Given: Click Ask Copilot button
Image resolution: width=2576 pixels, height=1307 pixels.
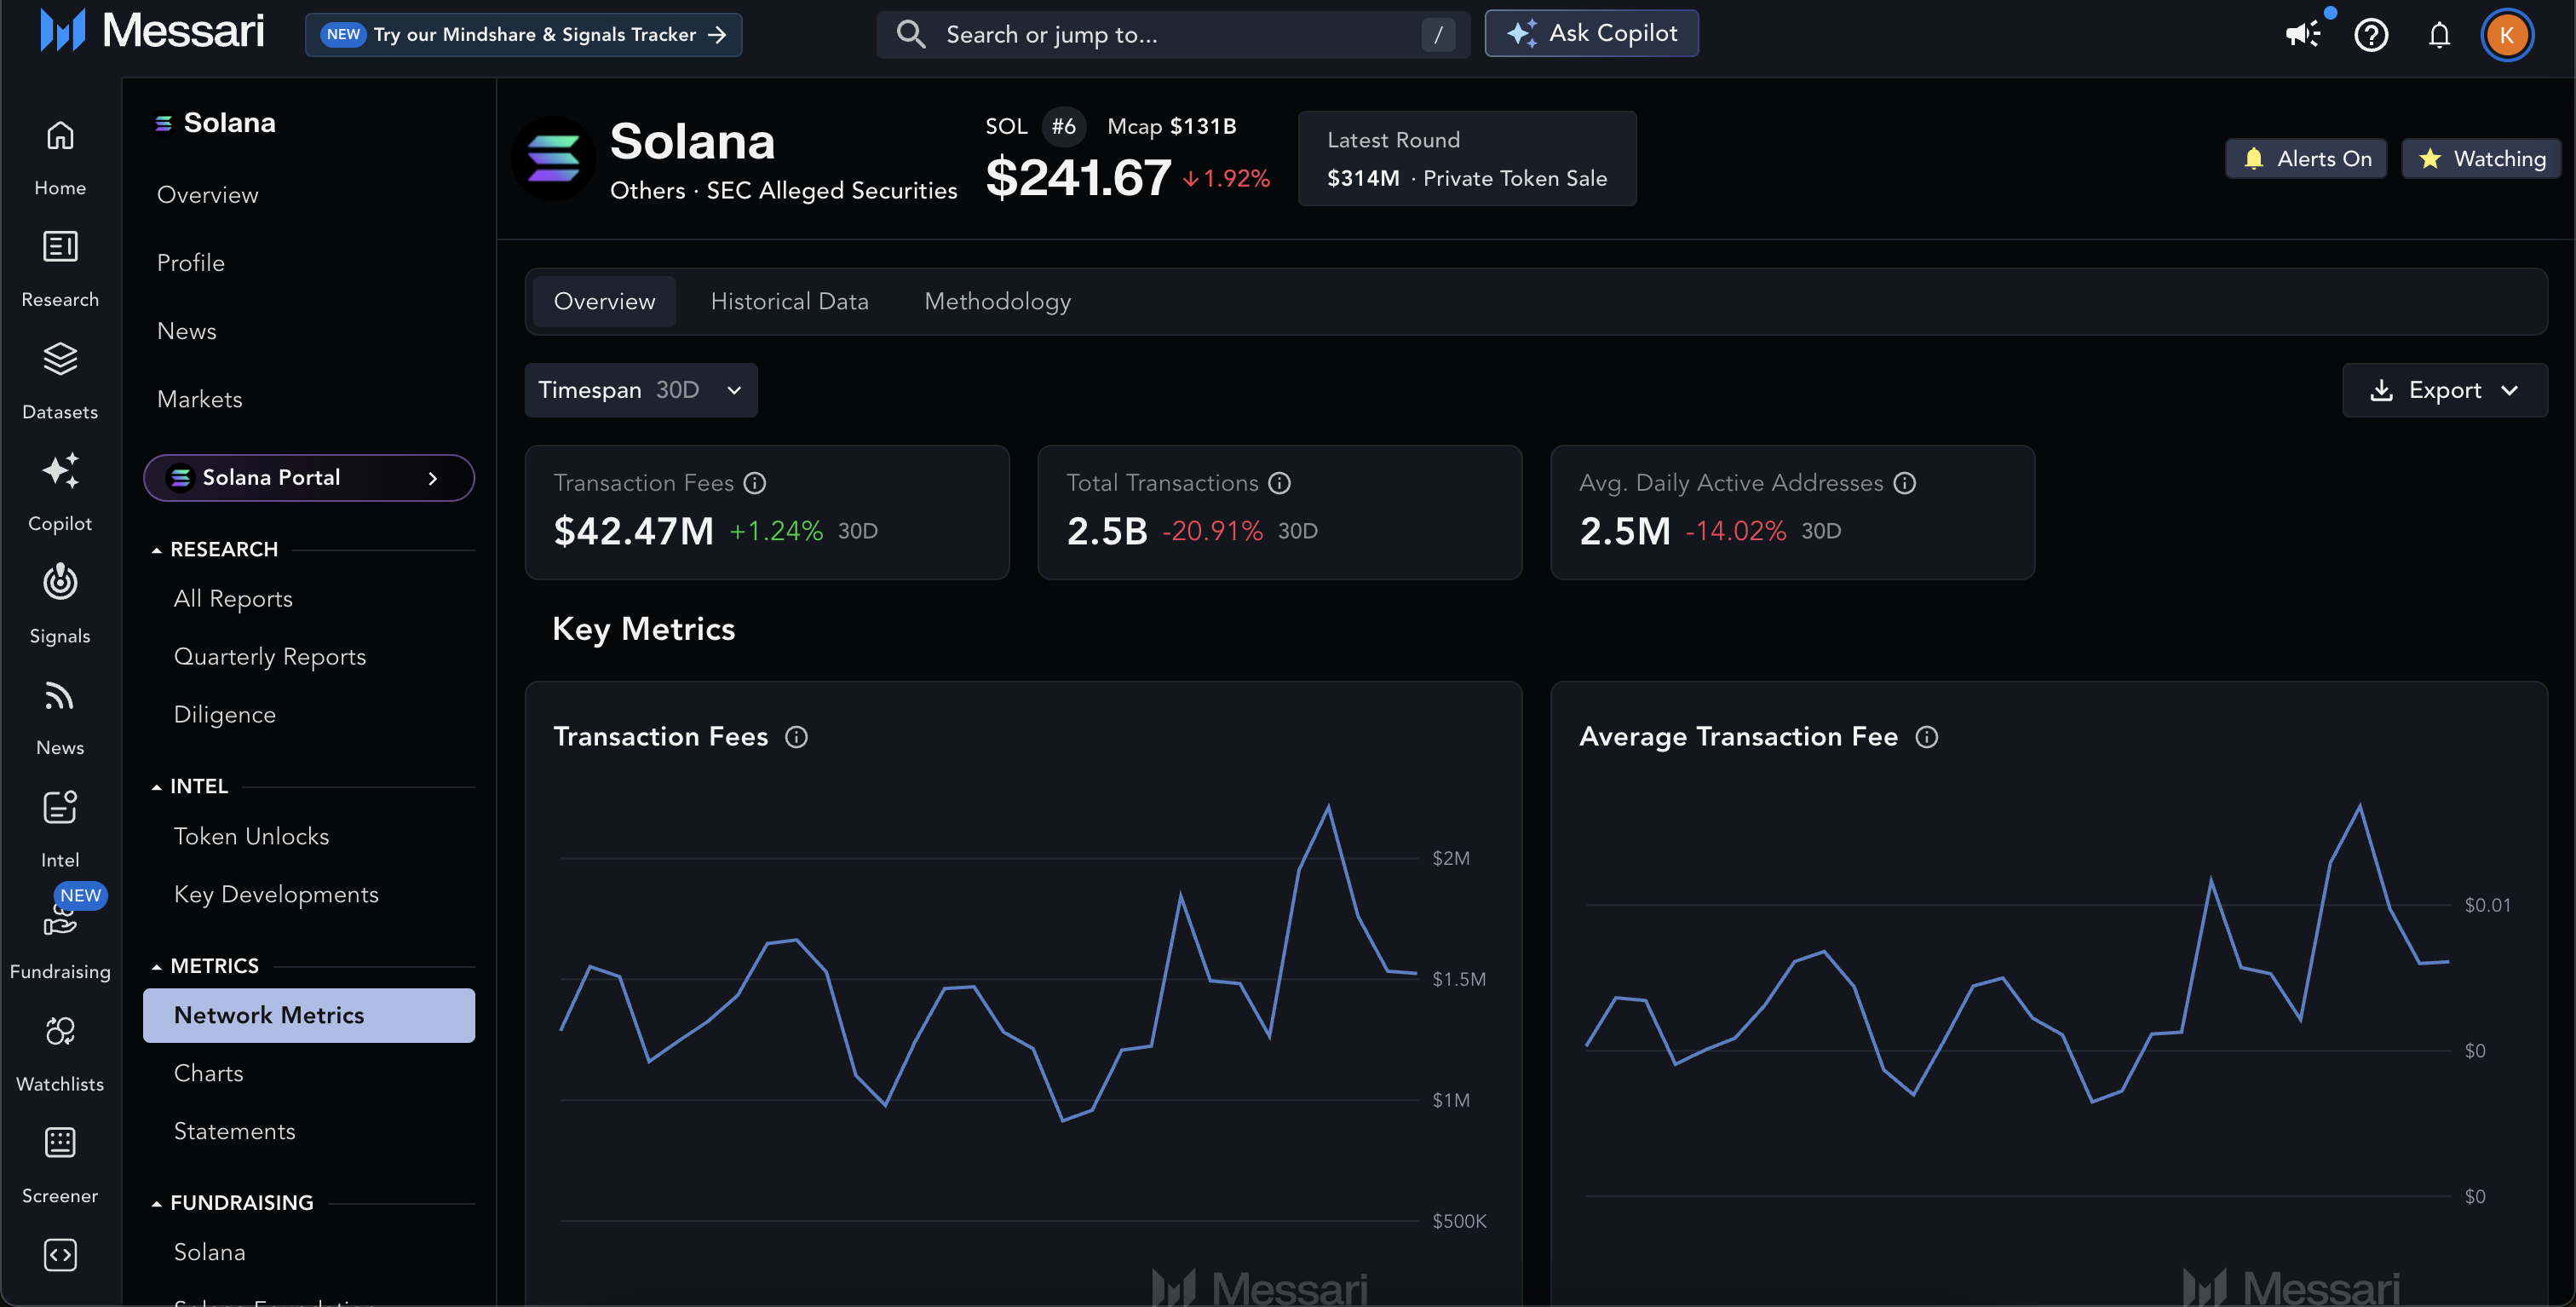Looking at the screenshot, I should pos(1591,33).
